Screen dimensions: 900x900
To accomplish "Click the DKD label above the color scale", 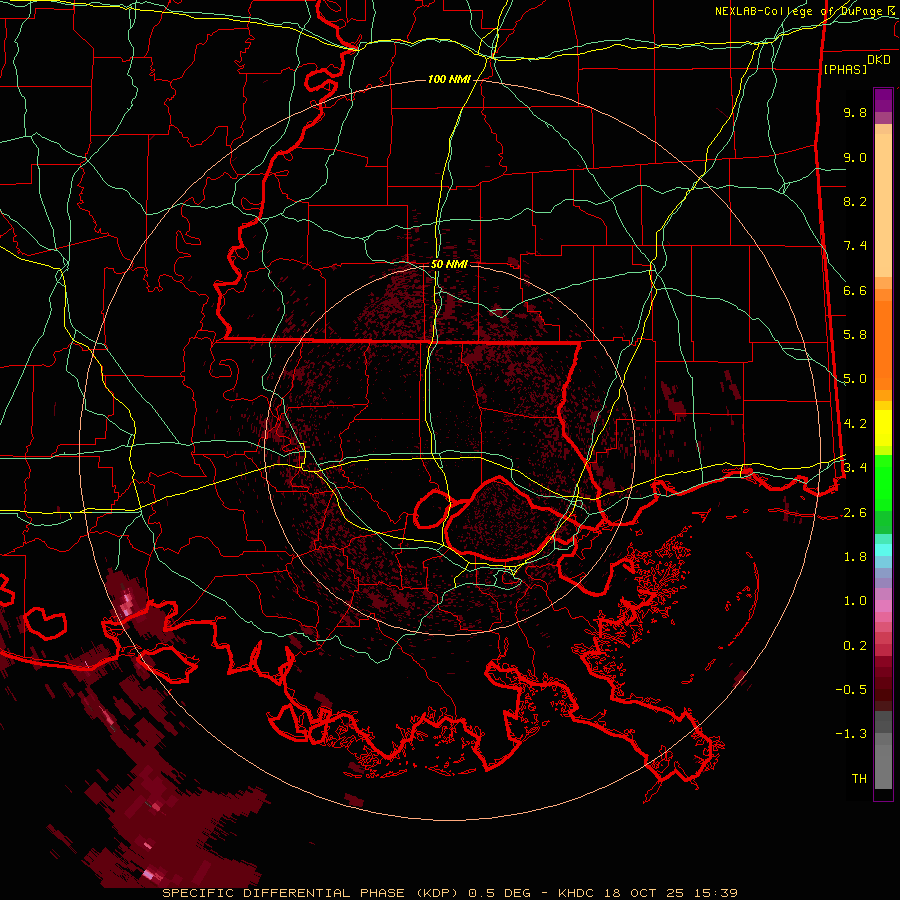I will [878, 59].
